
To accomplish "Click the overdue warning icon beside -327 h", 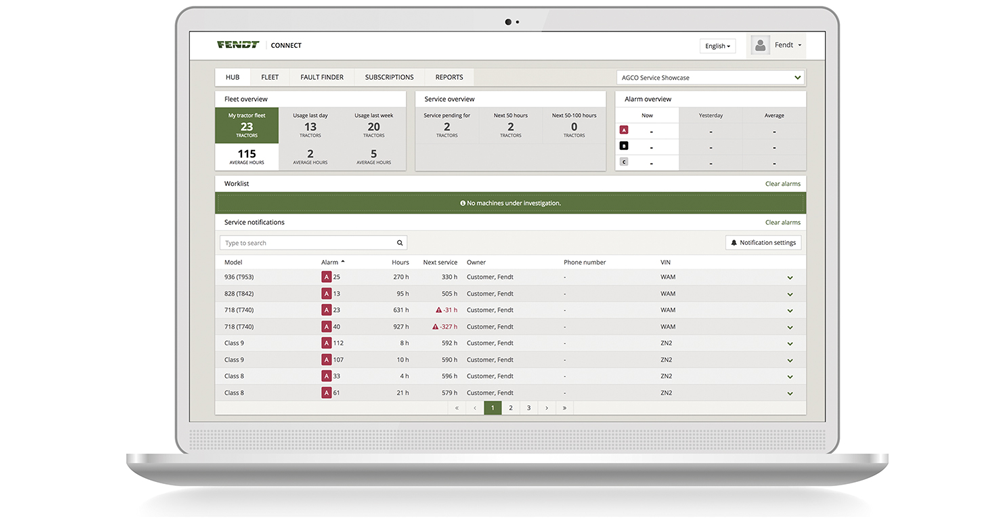I will tap(435, 327).
